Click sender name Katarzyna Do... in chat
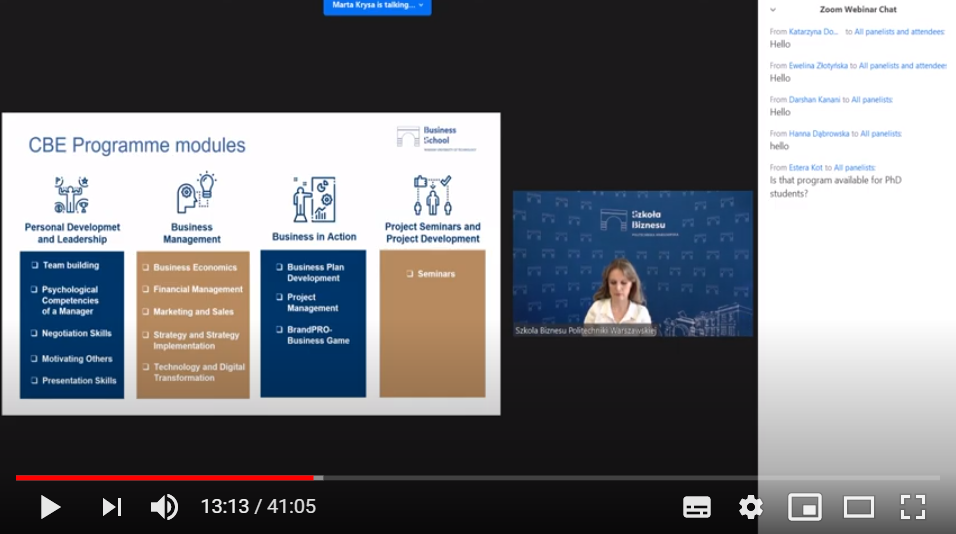The image size is (956, 534). coord(815,32)
